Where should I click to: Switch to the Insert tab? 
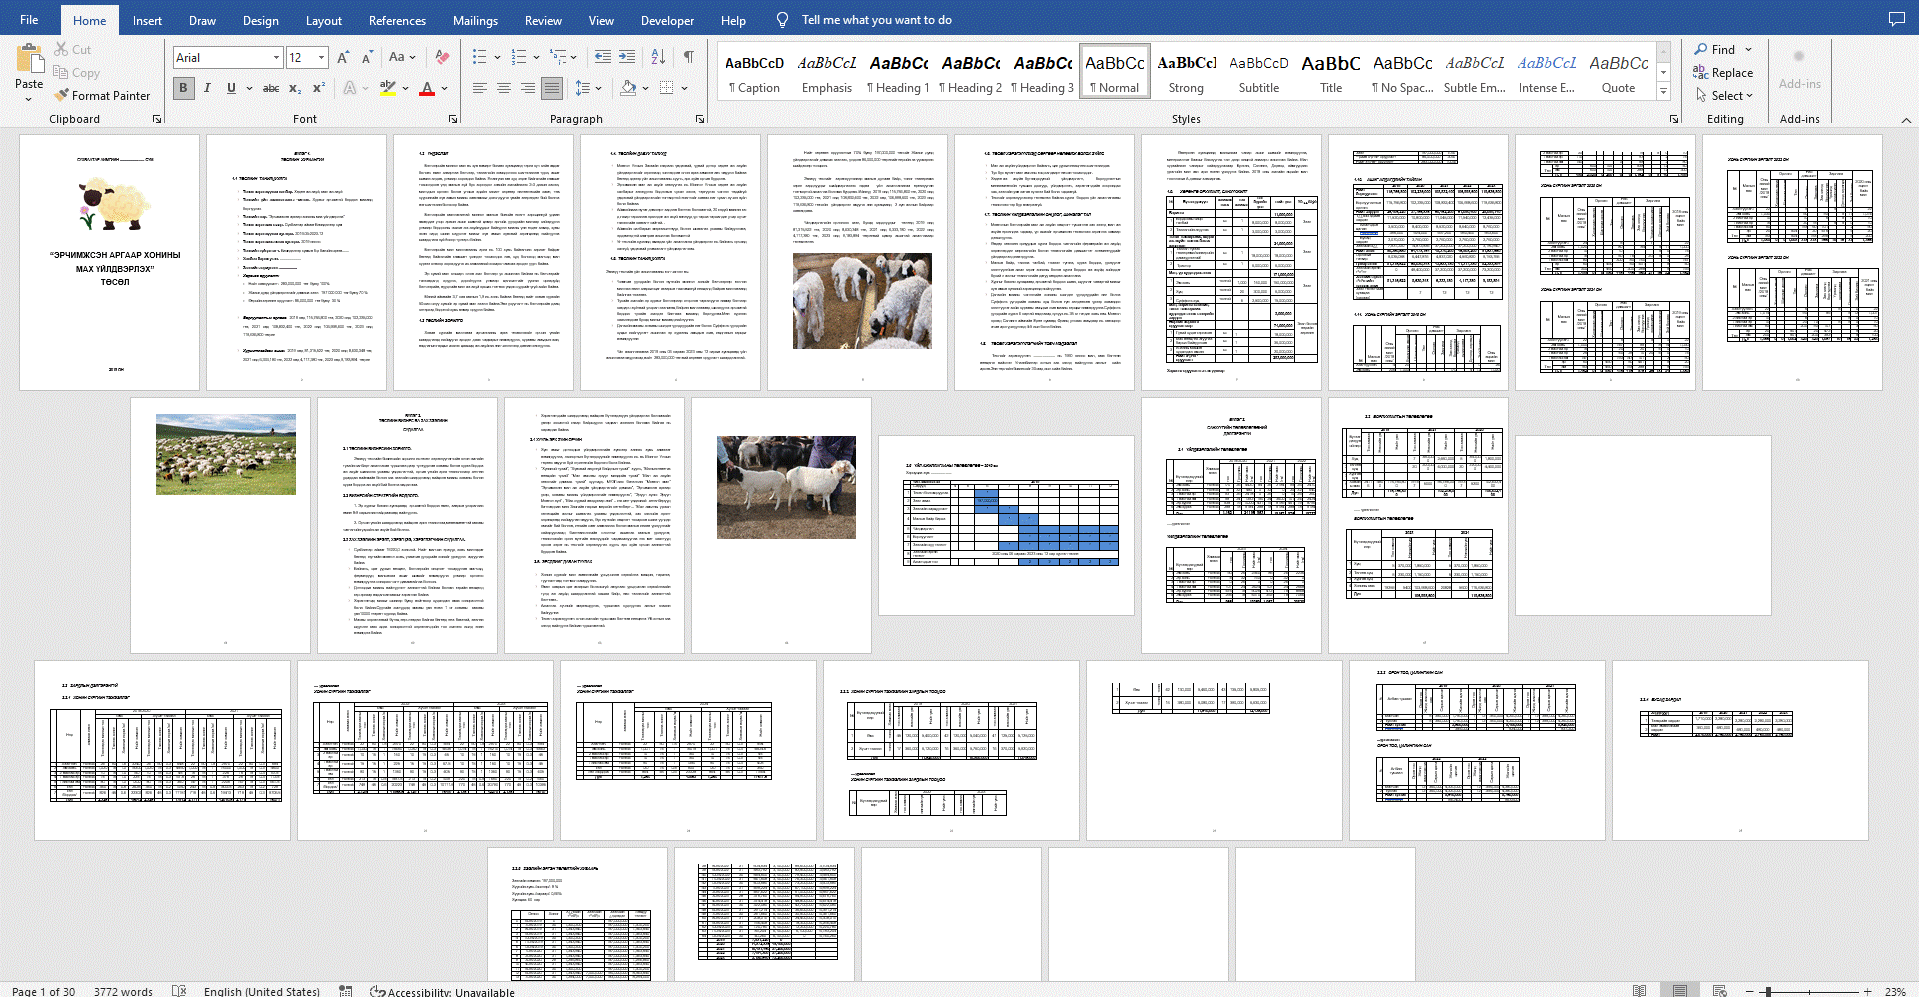click(147, 20)
